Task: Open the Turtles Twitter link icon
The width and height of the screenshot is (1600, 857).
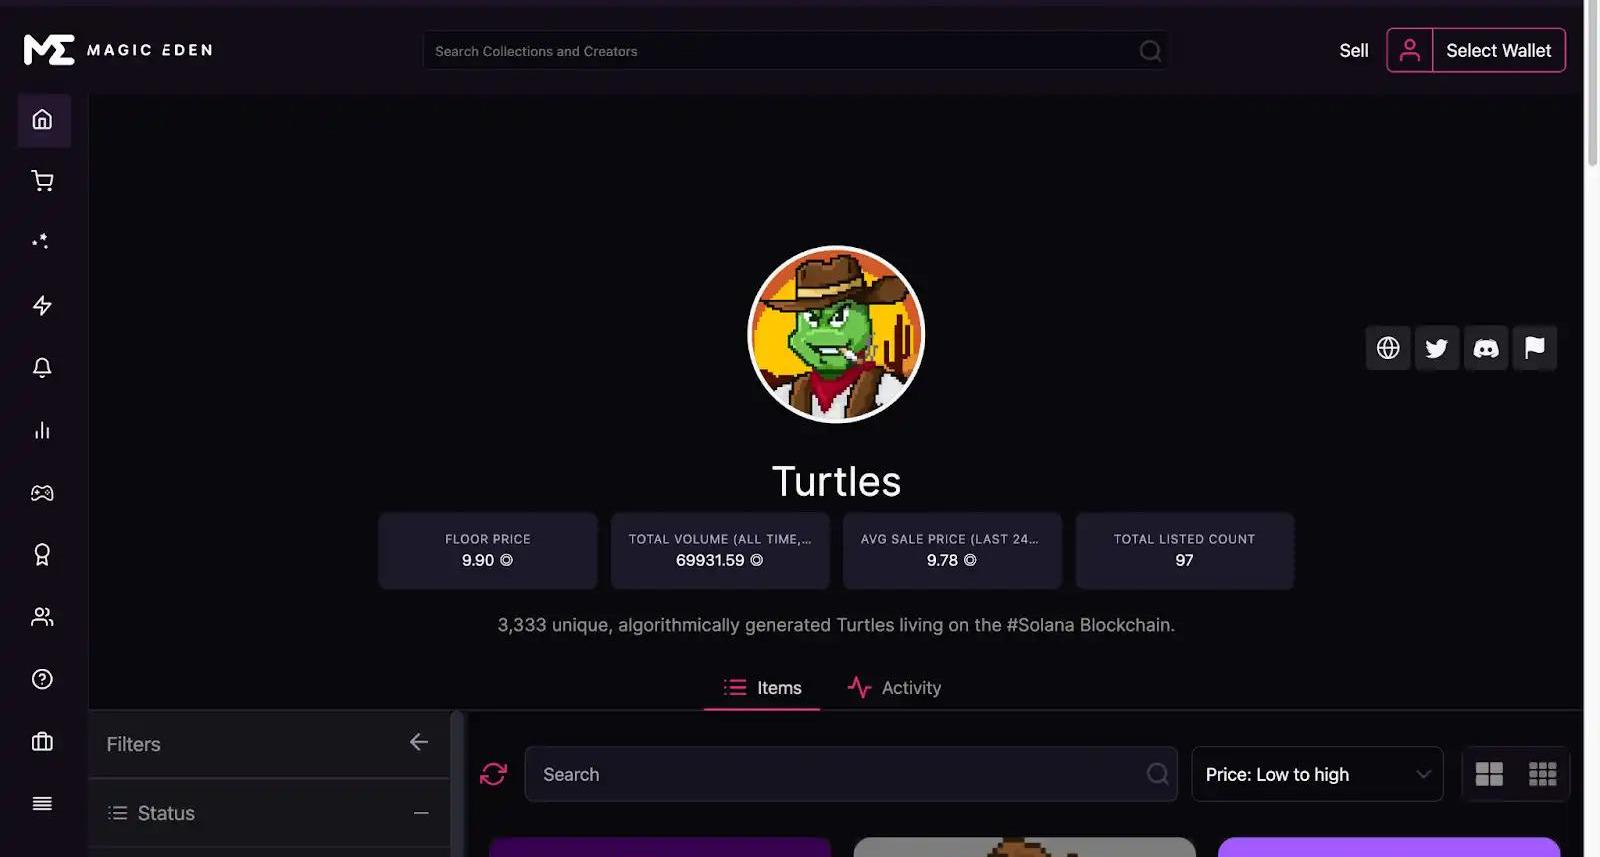Action: [x=1436, y=348]
